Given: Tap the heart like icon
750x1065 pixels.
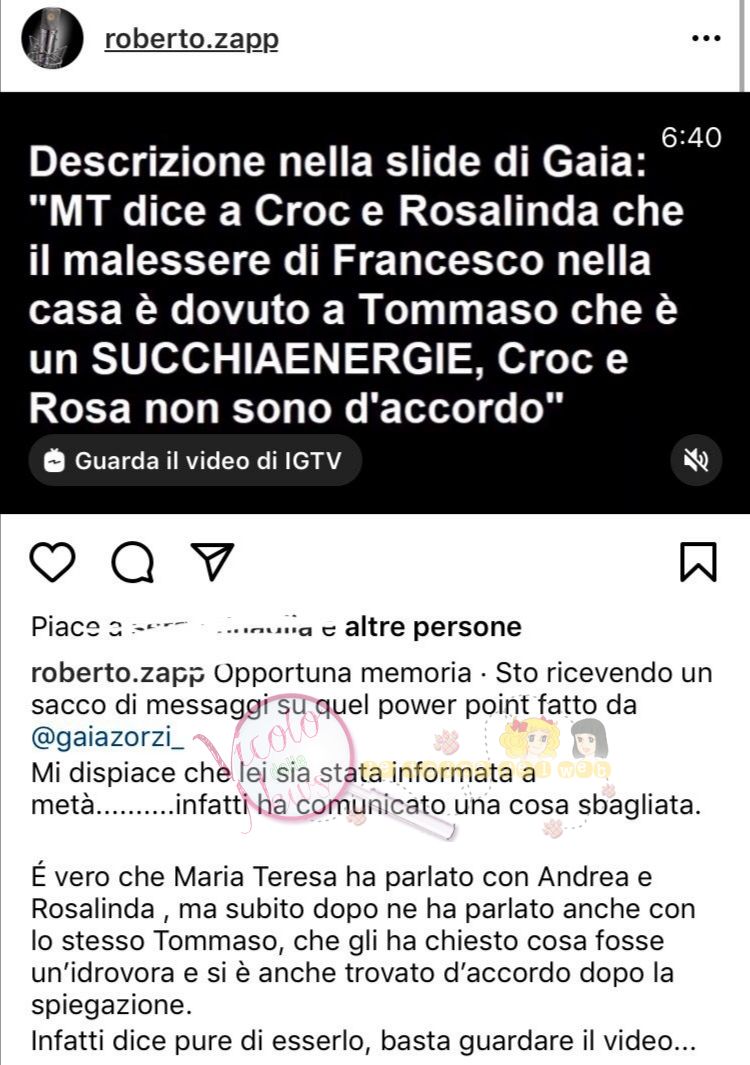Looking at the screenshot, I should click(x=52, y=562).
